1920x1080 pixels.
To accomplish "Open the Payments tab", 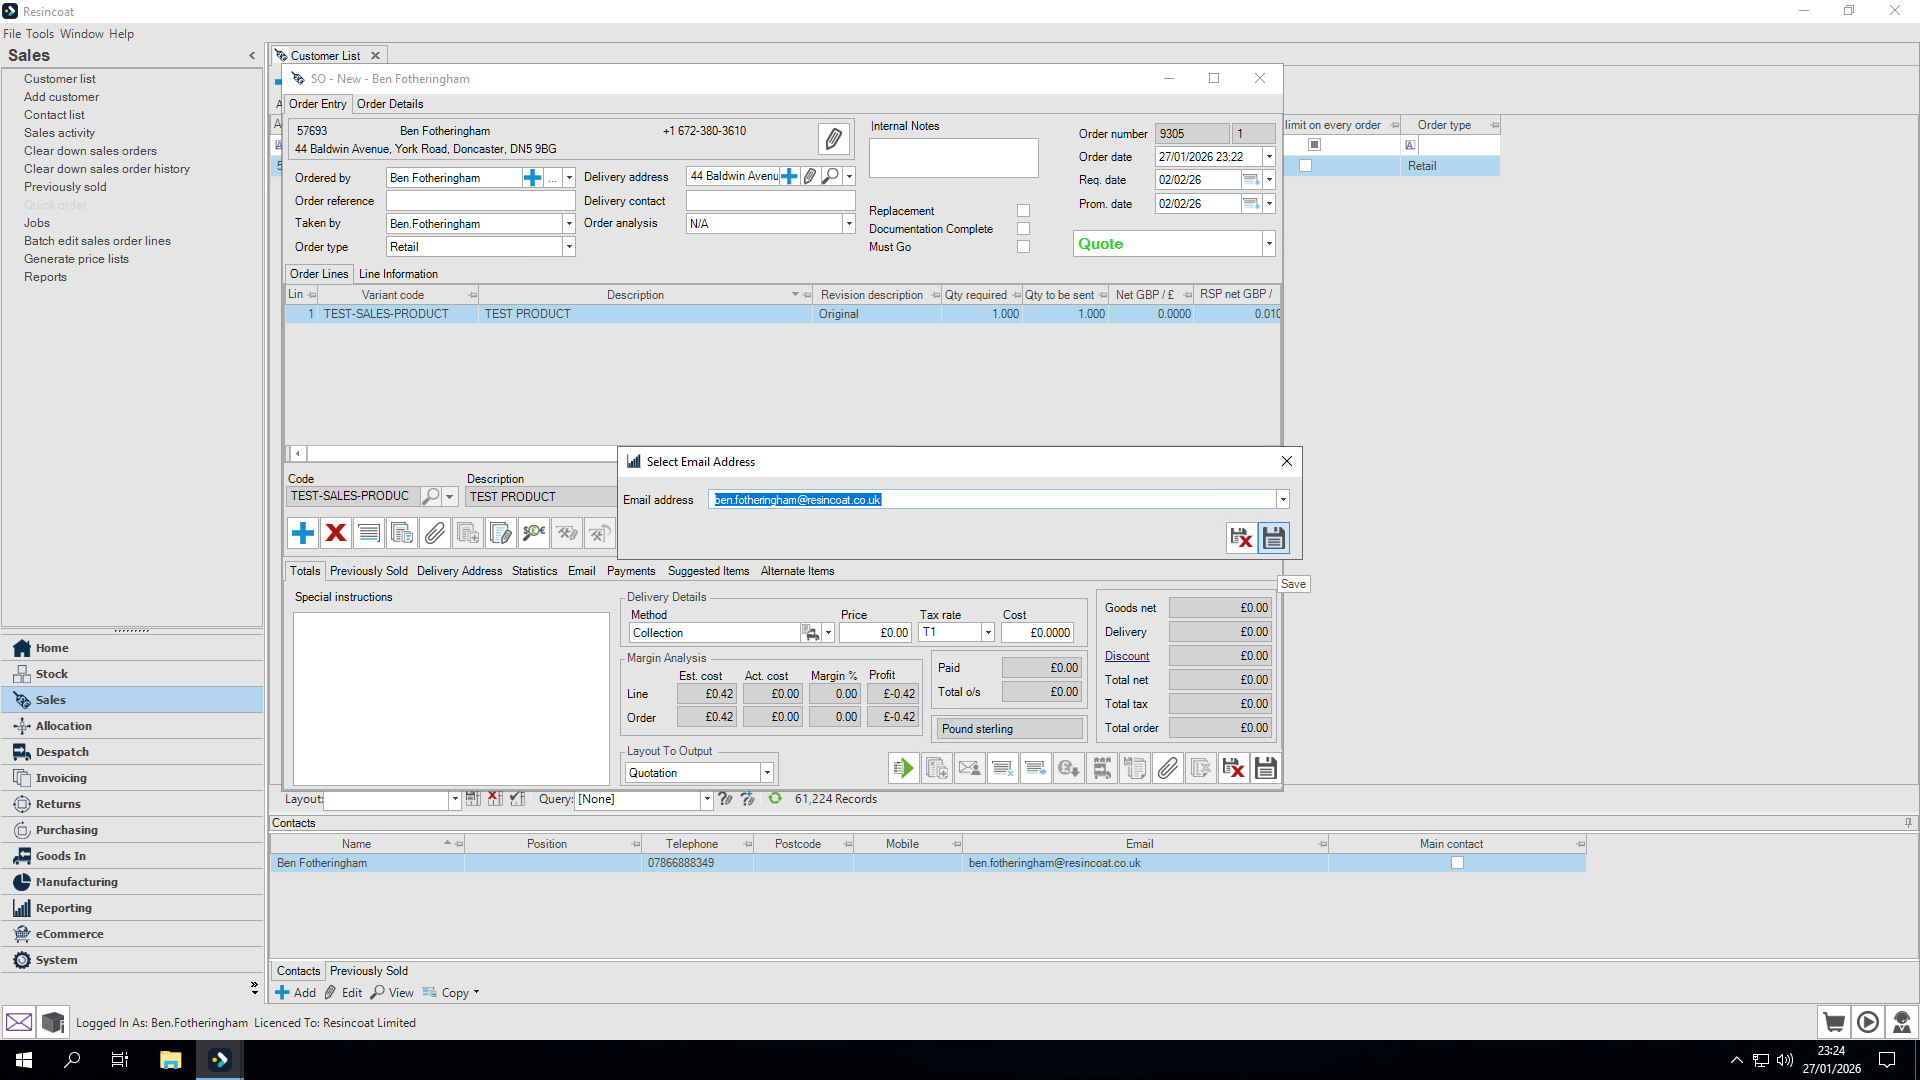I will coord(631,571).
